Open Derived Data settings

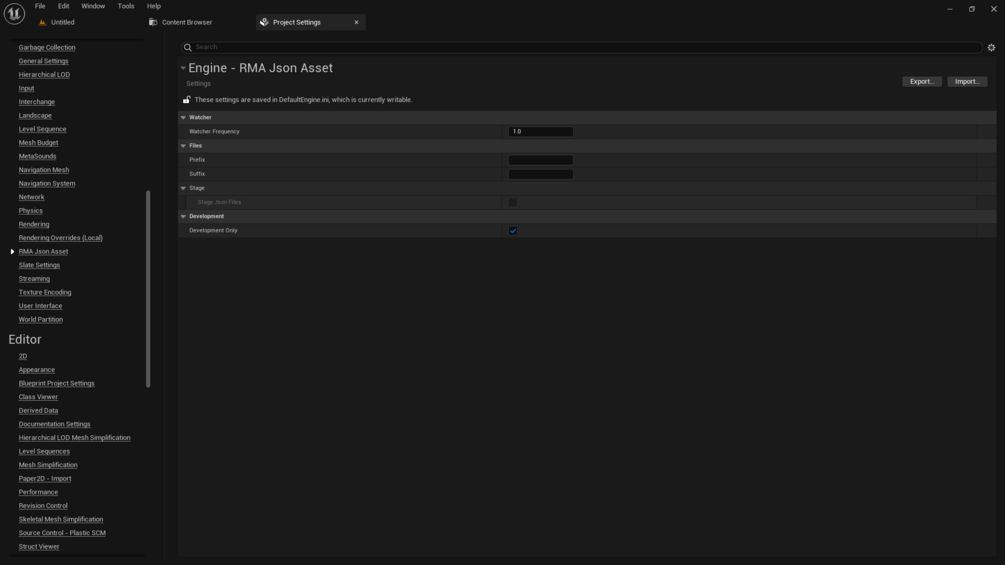point(38,411)
